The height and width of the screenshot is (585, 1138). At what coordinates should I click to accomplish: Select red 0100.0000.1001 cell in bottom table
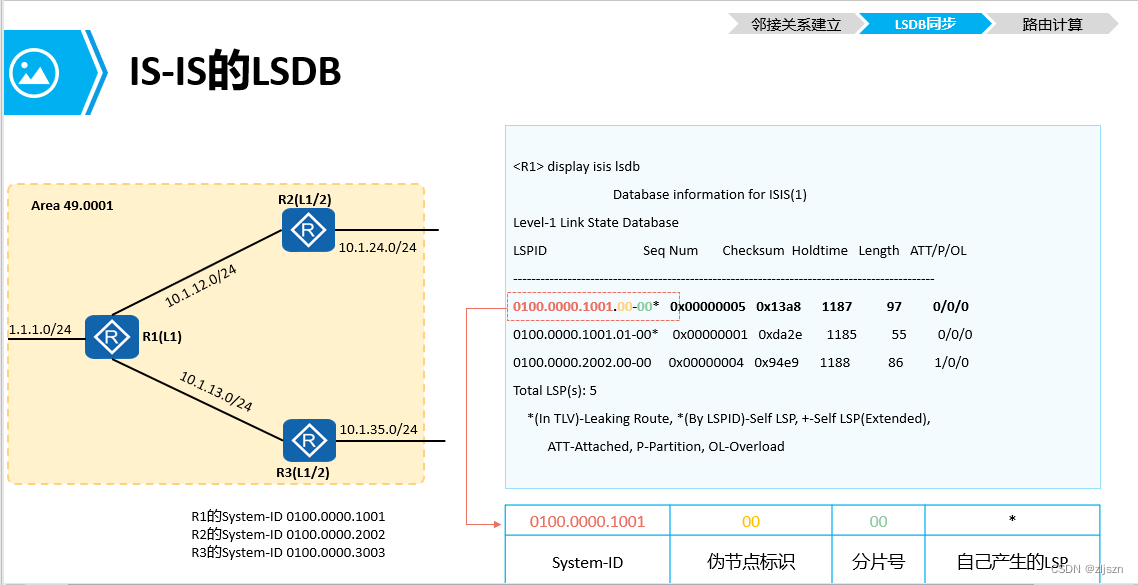coord(587,521)
